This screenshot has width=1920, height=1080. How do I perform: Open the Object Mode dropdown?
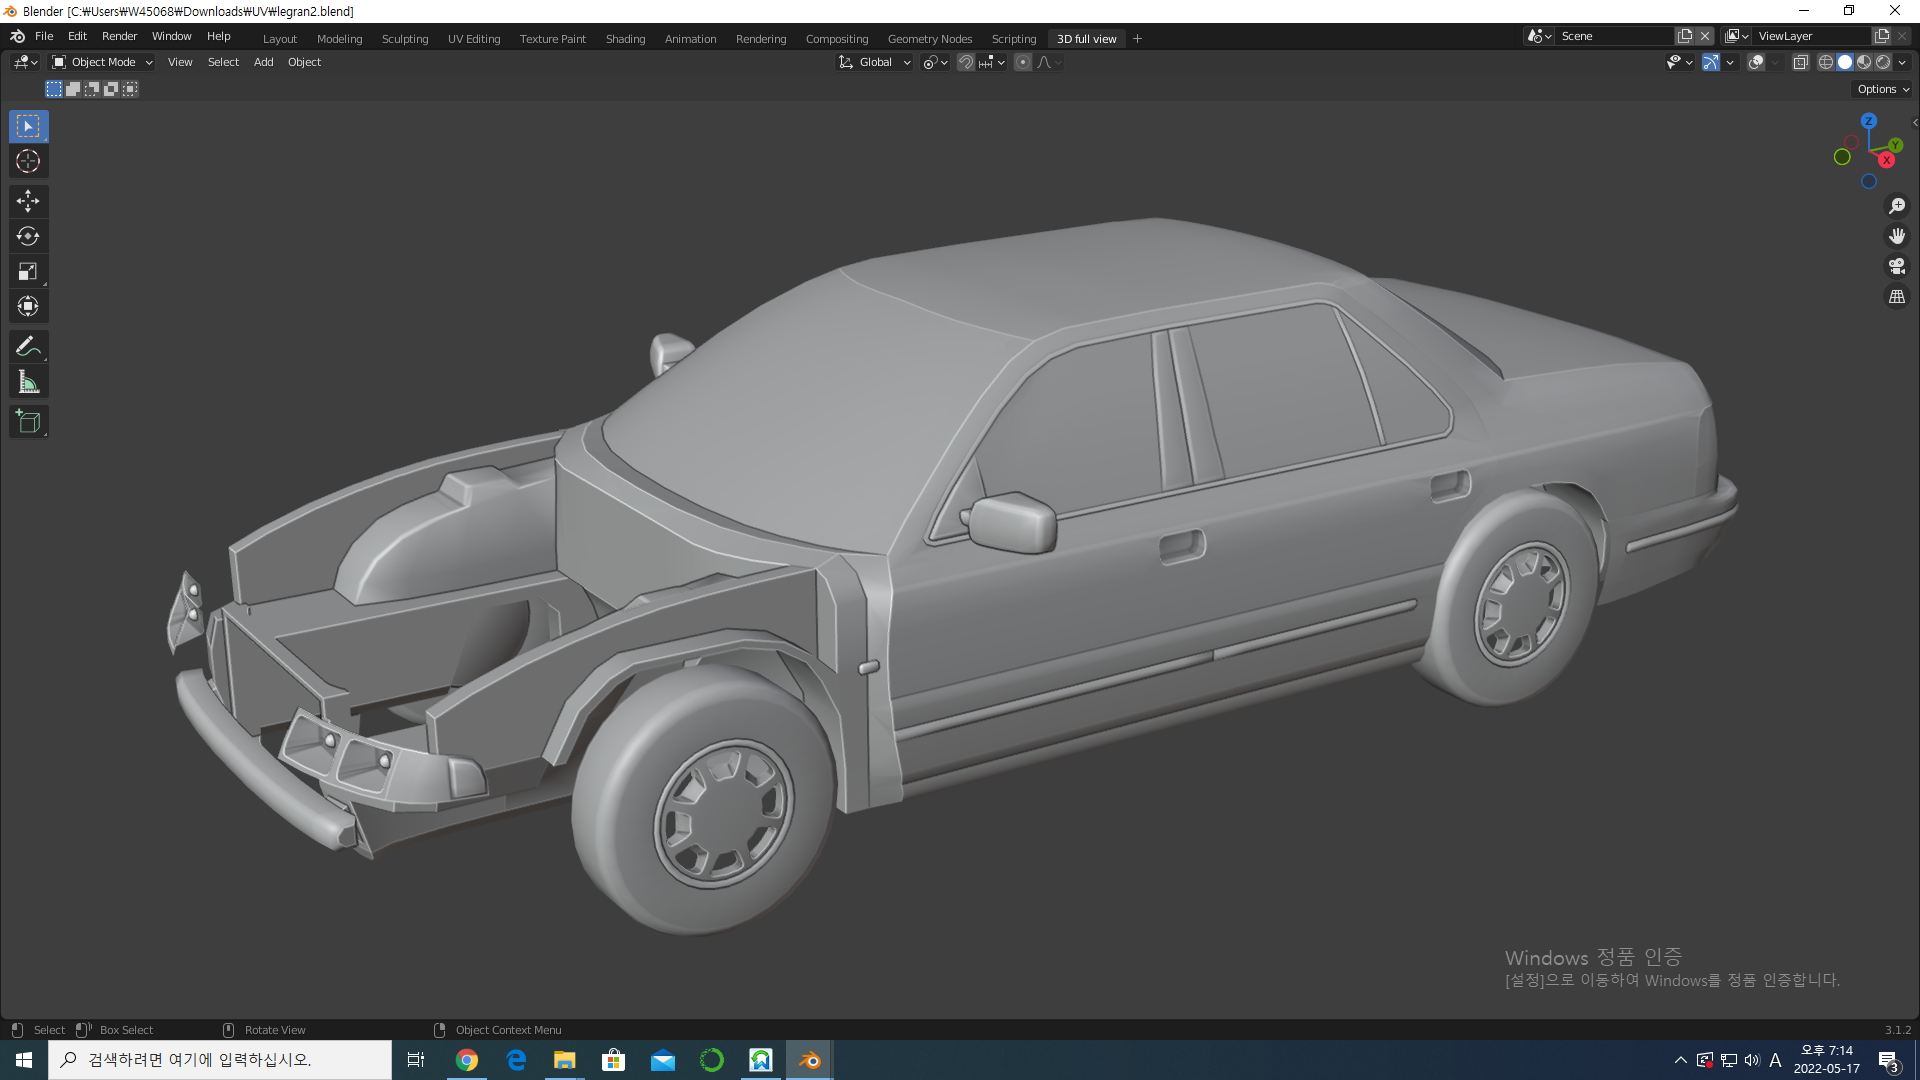[102, 62]
